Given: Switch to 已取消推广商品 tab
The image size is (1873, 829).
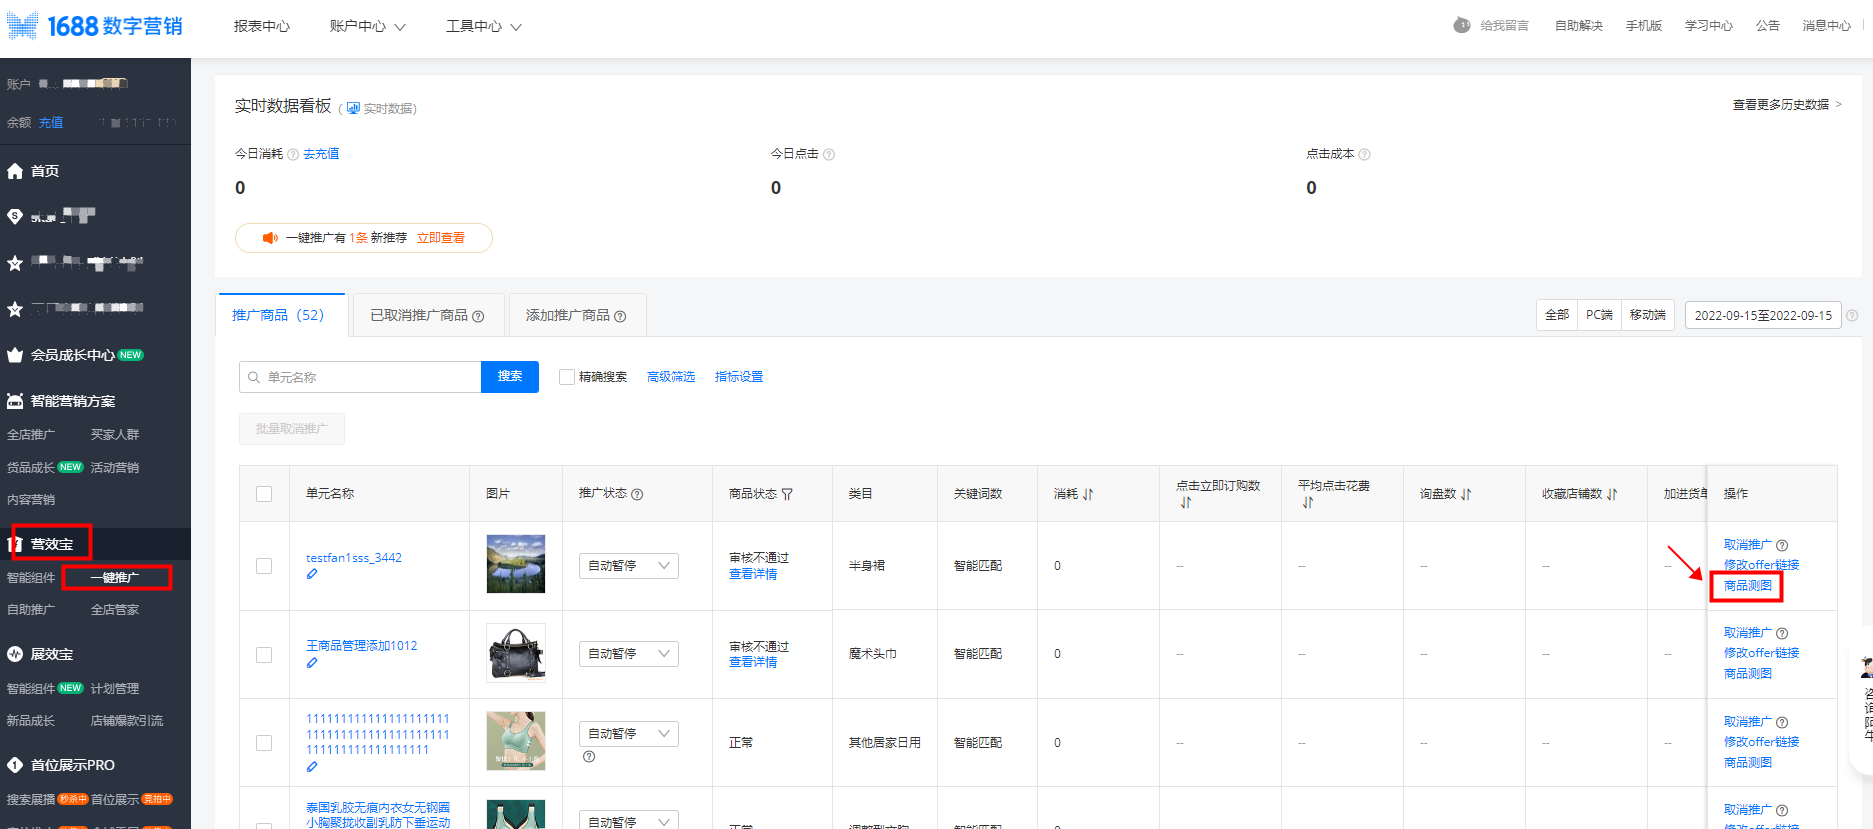Looking at the screenshot, I should click(427, 315).
